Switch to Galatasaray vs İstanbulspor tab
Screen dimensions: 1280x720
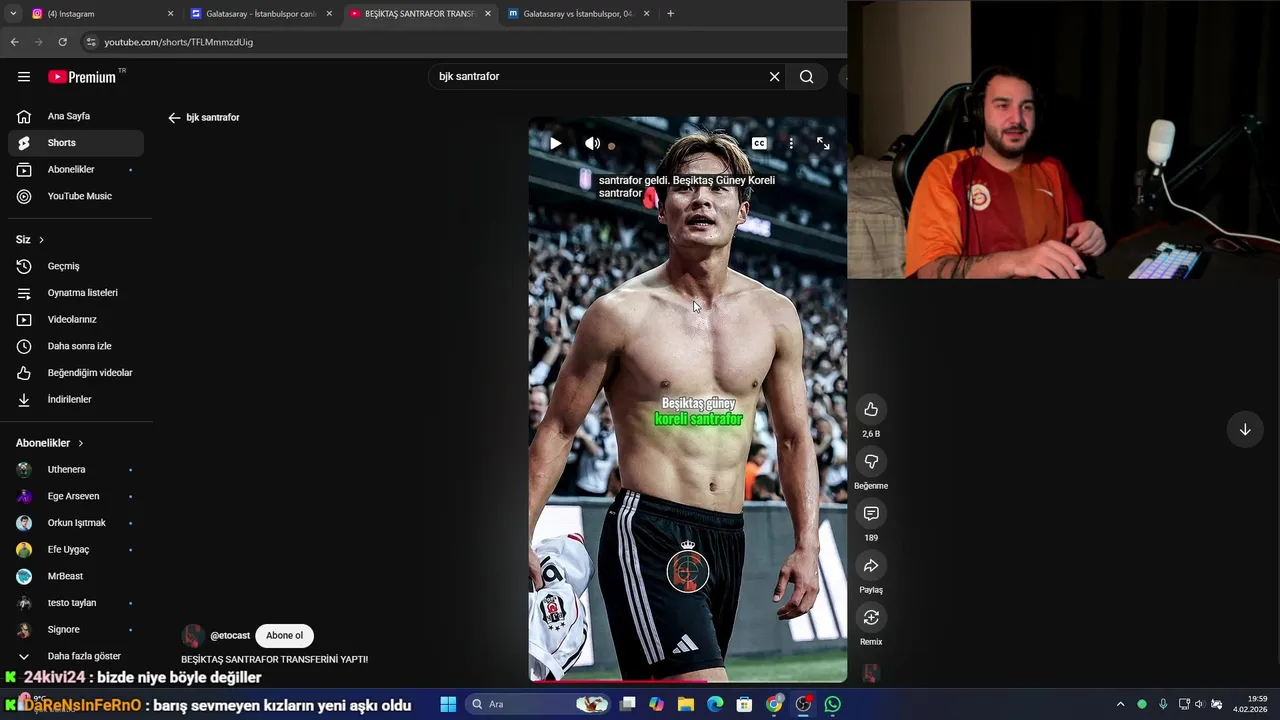[x=579, y=14]
